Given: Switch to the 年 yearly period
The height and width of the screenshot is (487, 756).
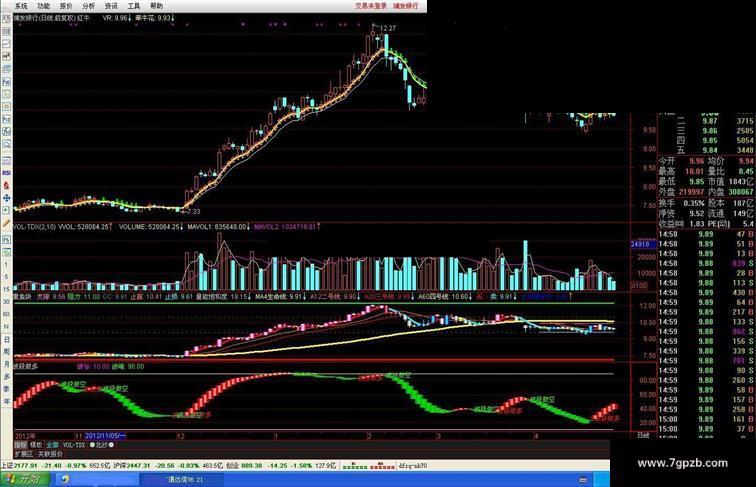Looking at the screenshot, I should pos(6,401).
